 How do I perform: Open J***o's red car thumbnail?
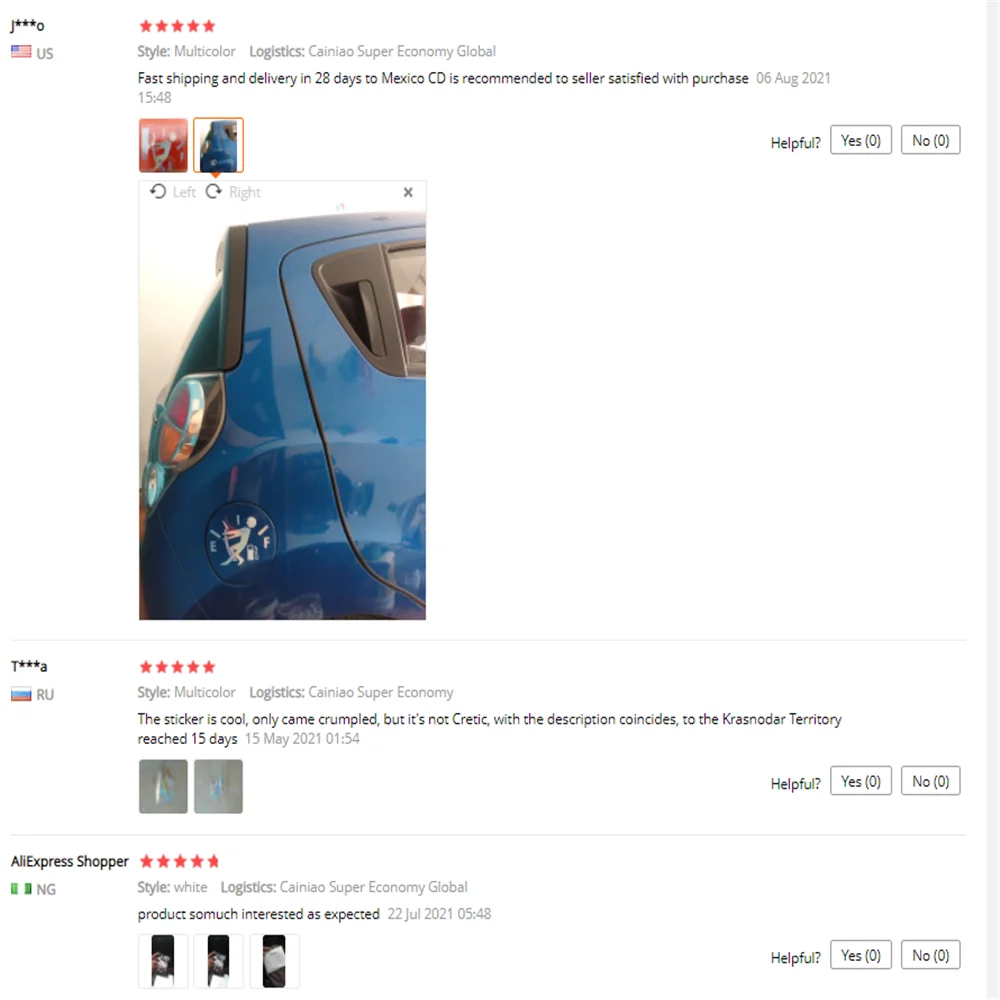pos(163,145)
